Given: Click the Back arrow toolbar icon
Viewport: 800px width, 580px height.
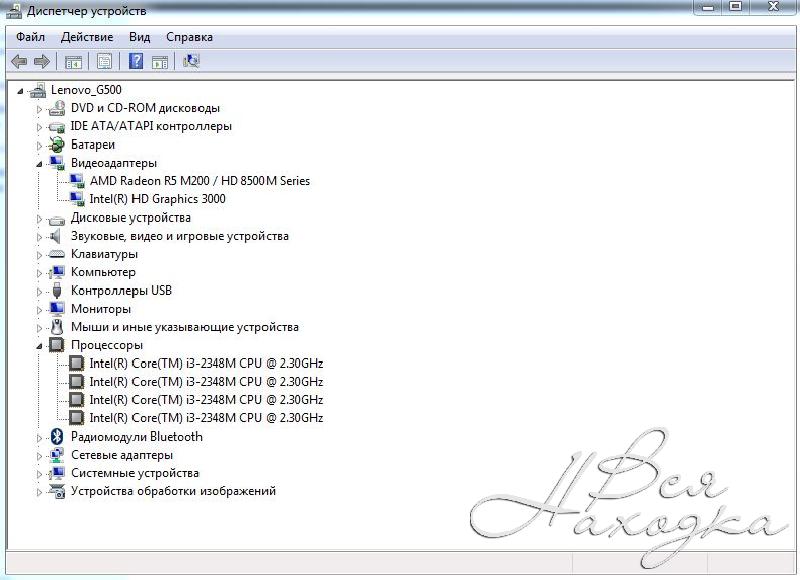Looking at the screenshot, I should point(19,61).
